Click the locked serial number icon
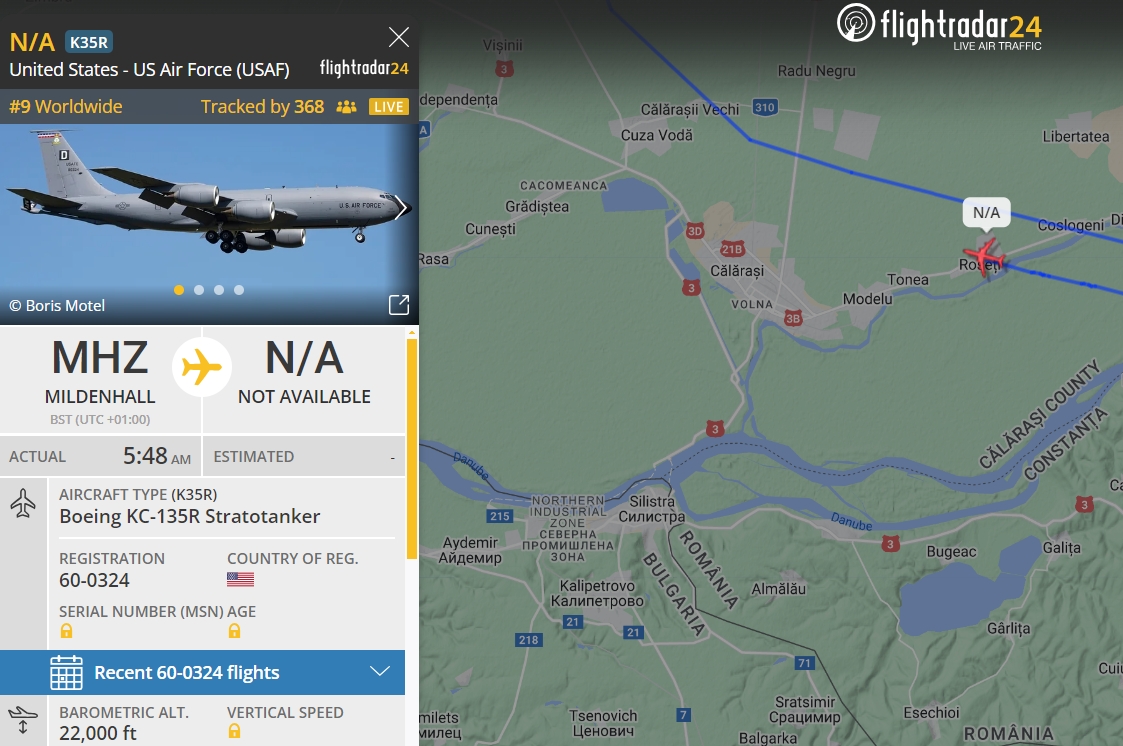The image size is (1123, 746). (x=67, y=631)
